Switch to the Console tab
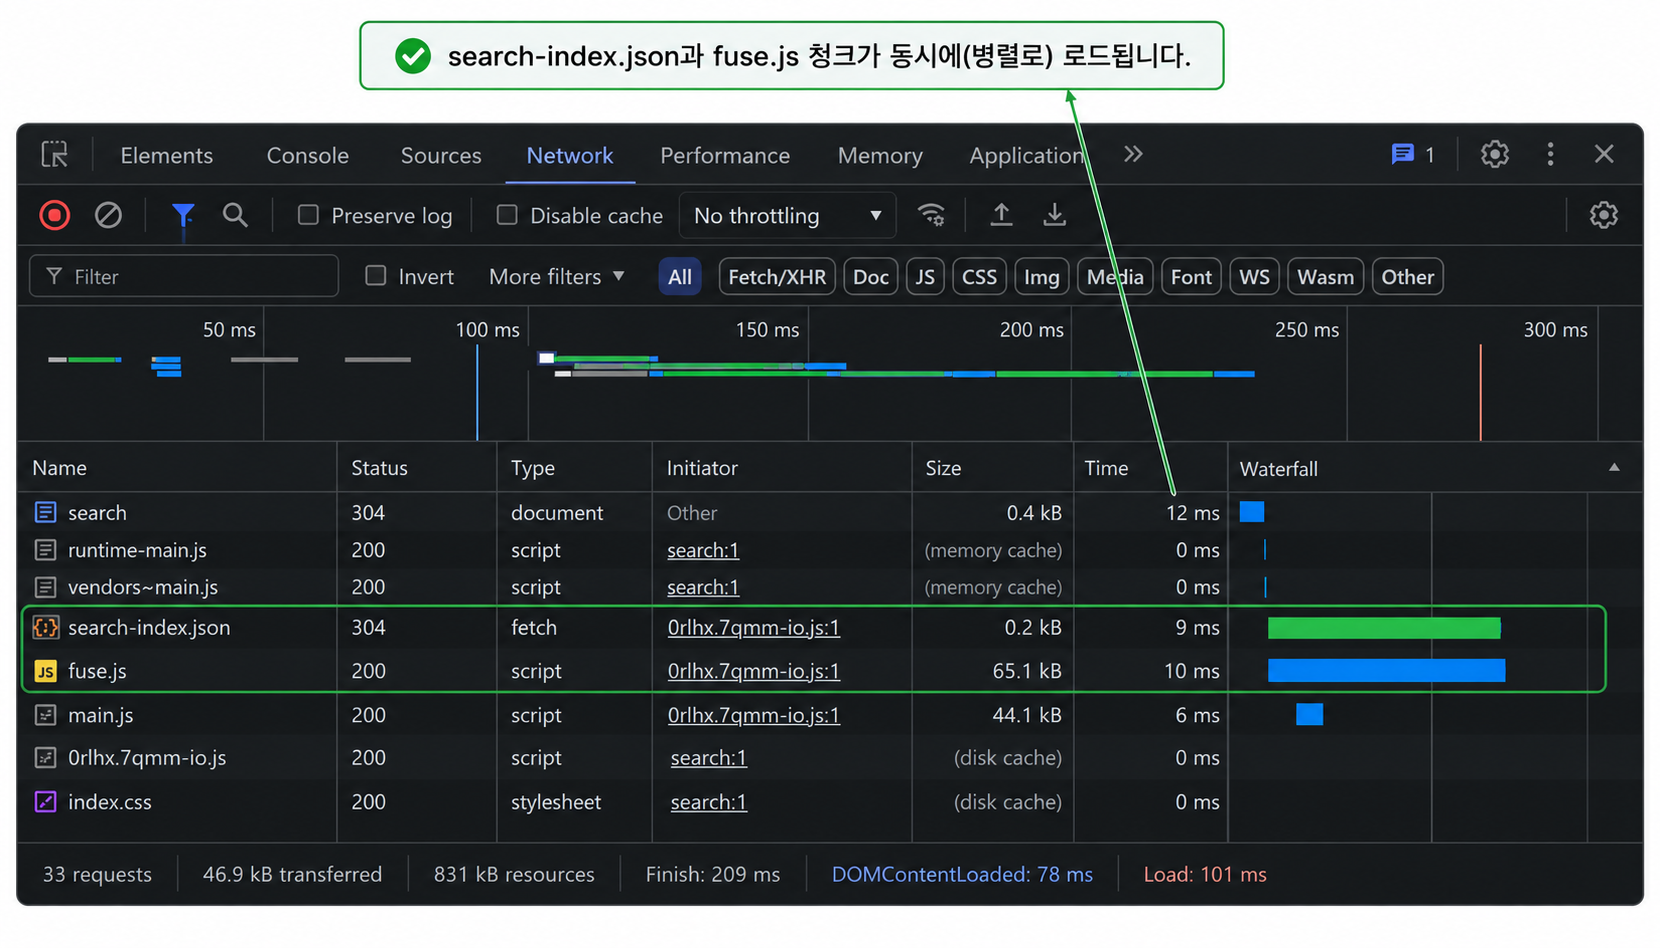The height and width of the screenshot is (948, 1660). pos(307,155)
